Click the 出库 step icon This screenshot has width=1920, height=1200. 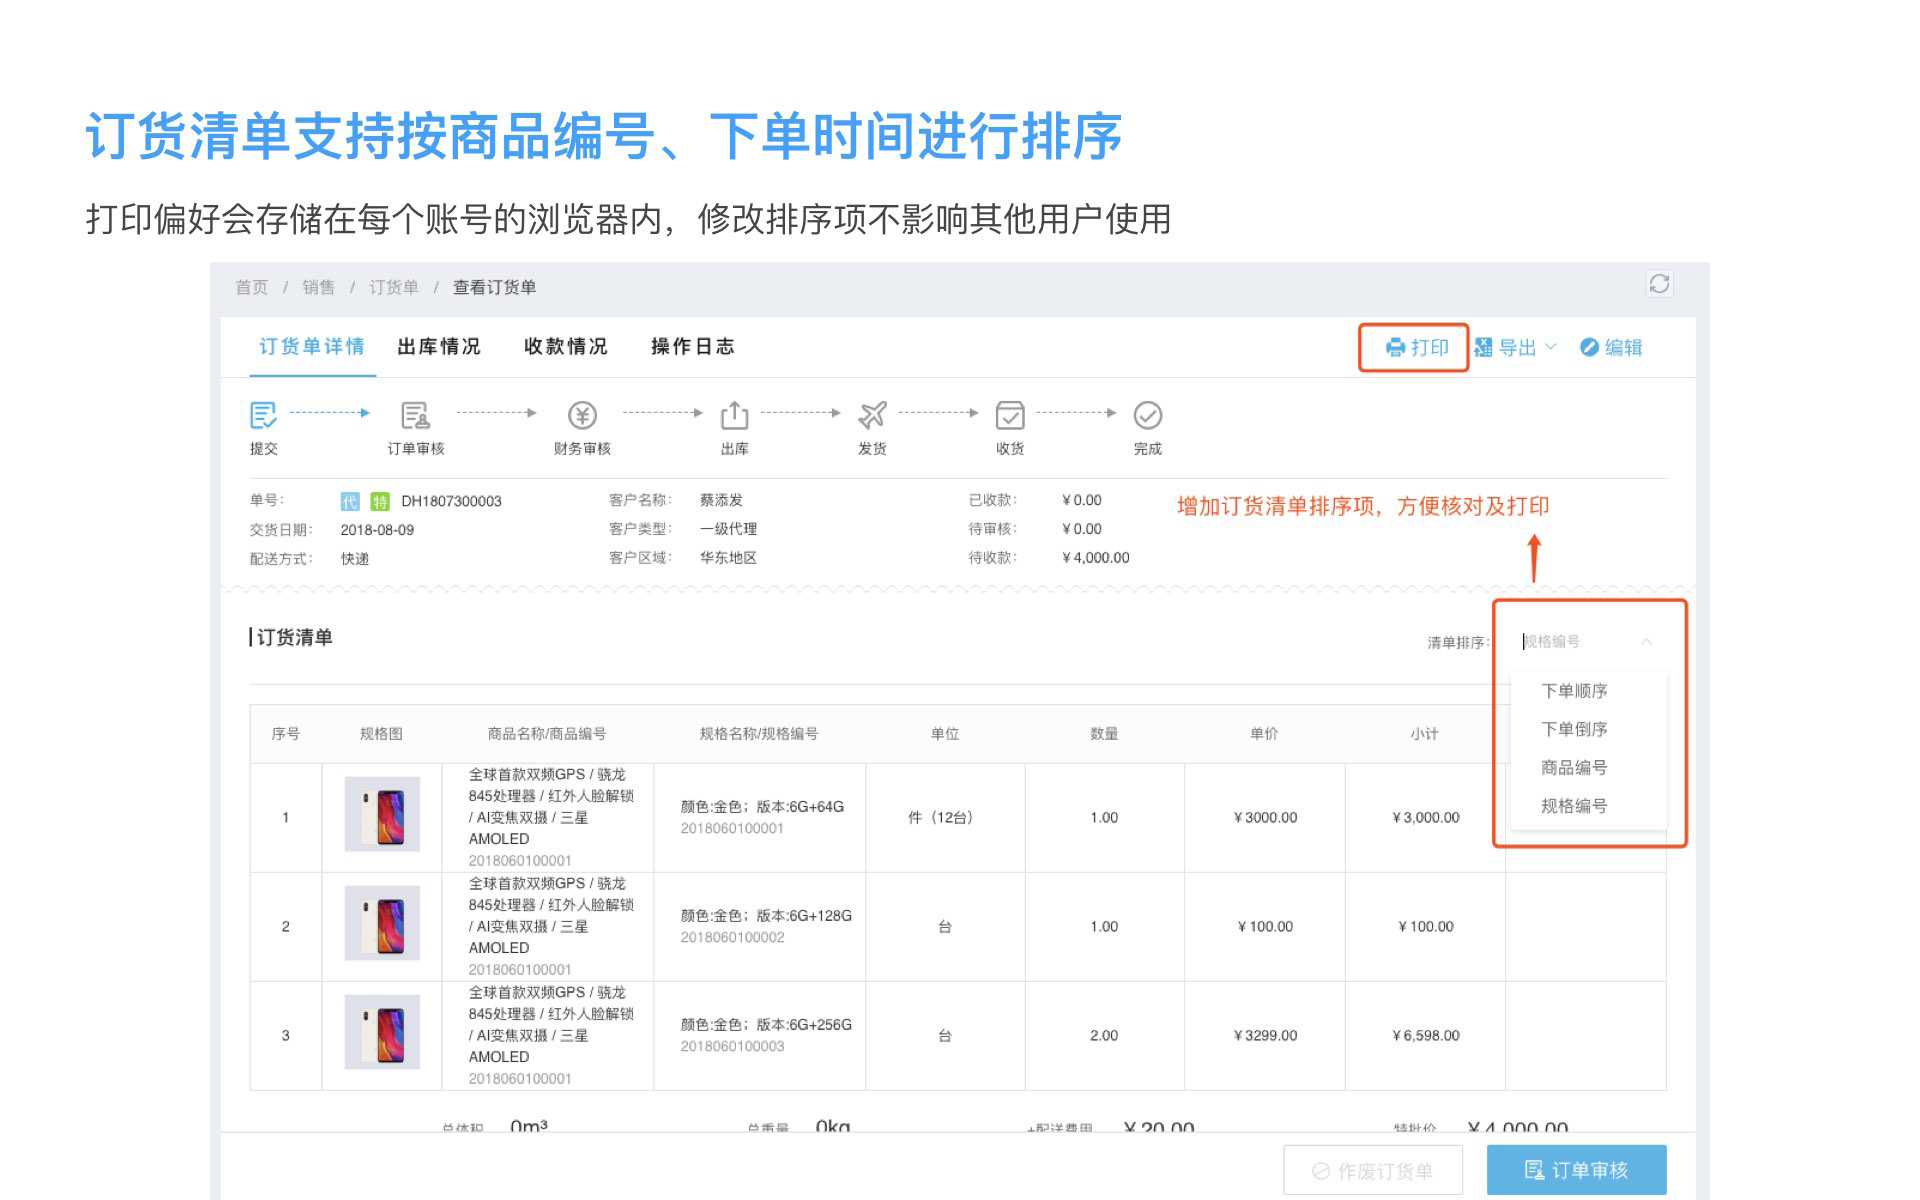(734, 415)
